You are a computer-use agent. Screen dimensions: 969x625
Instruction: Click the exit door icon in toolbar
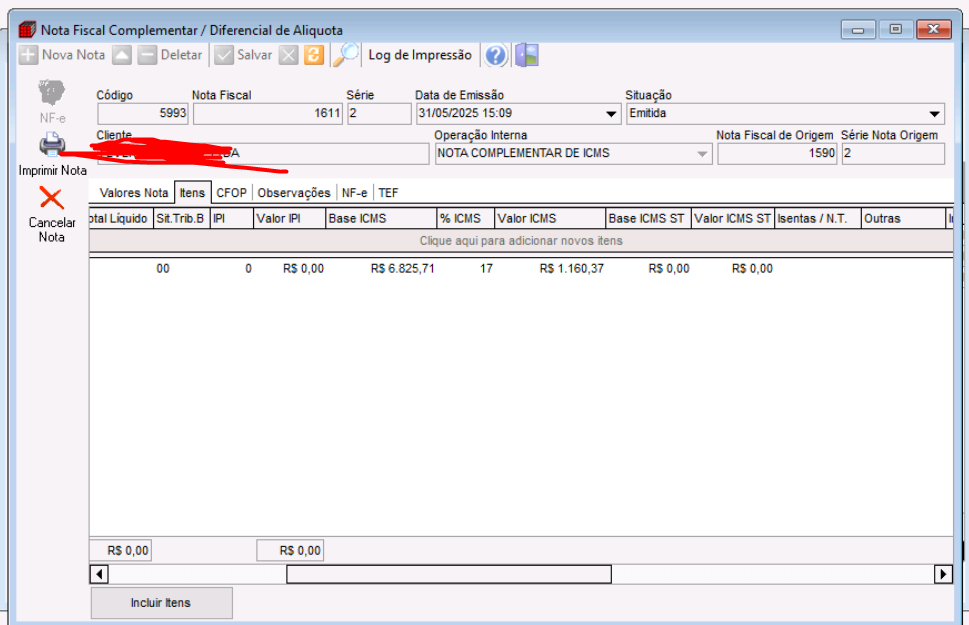[527, 55]
